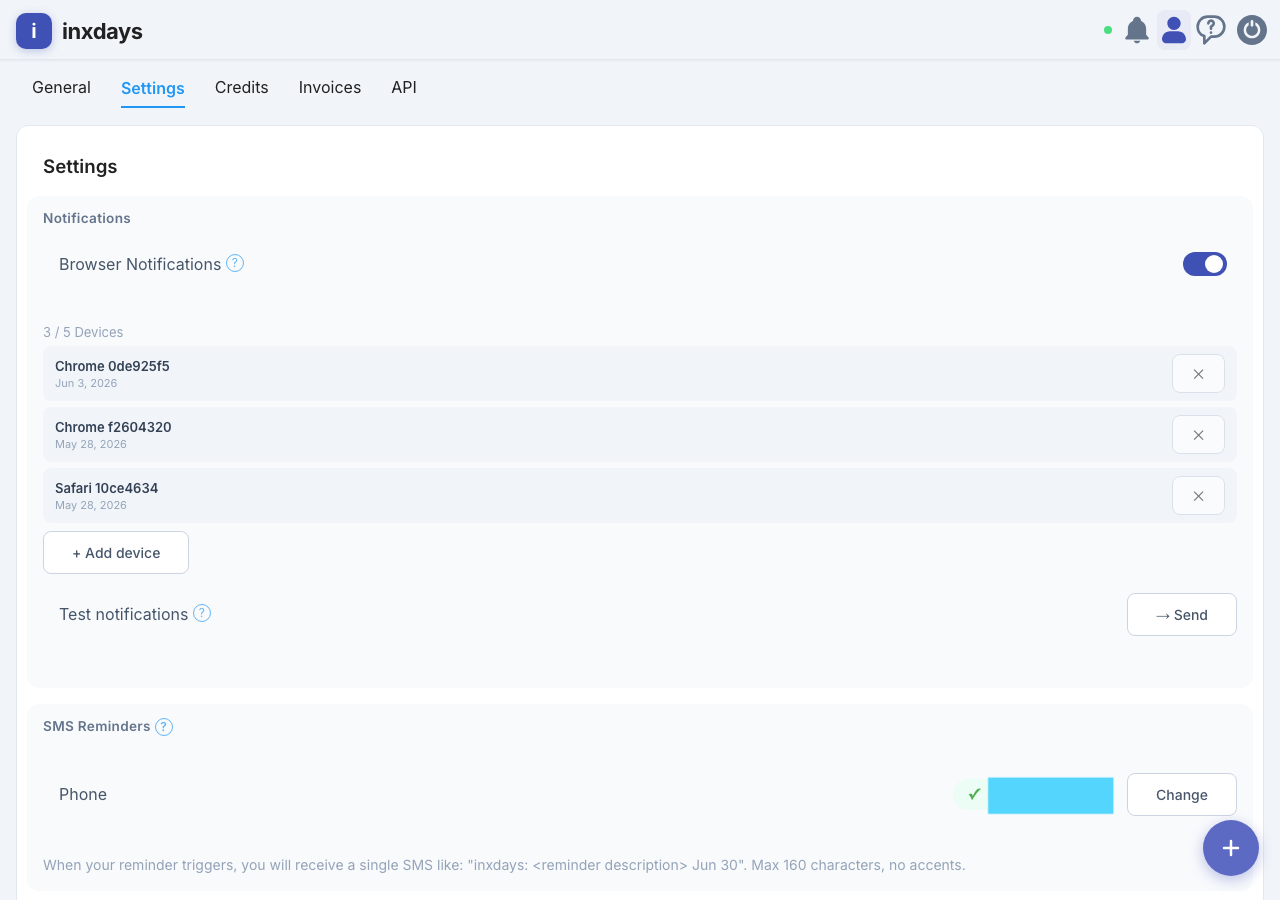The width and height of the screenshot is (1280, 900).
Task: Remove the Safari 10ce4634 device
Action: click(x=1198, y=496)
